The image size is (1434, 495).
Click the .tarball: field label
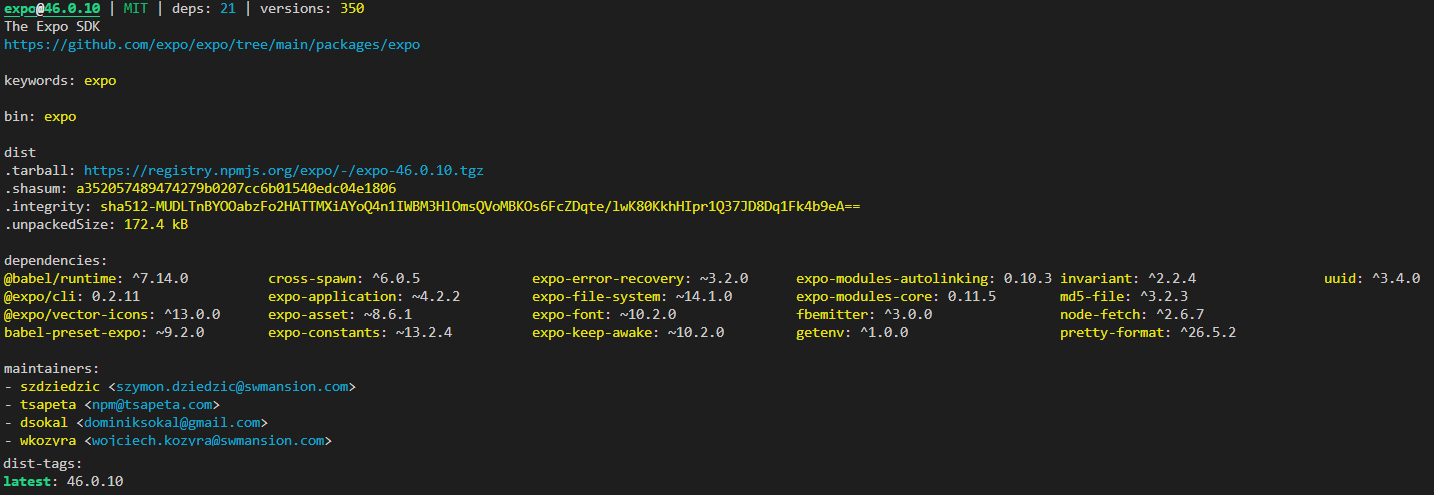point(40,171)
